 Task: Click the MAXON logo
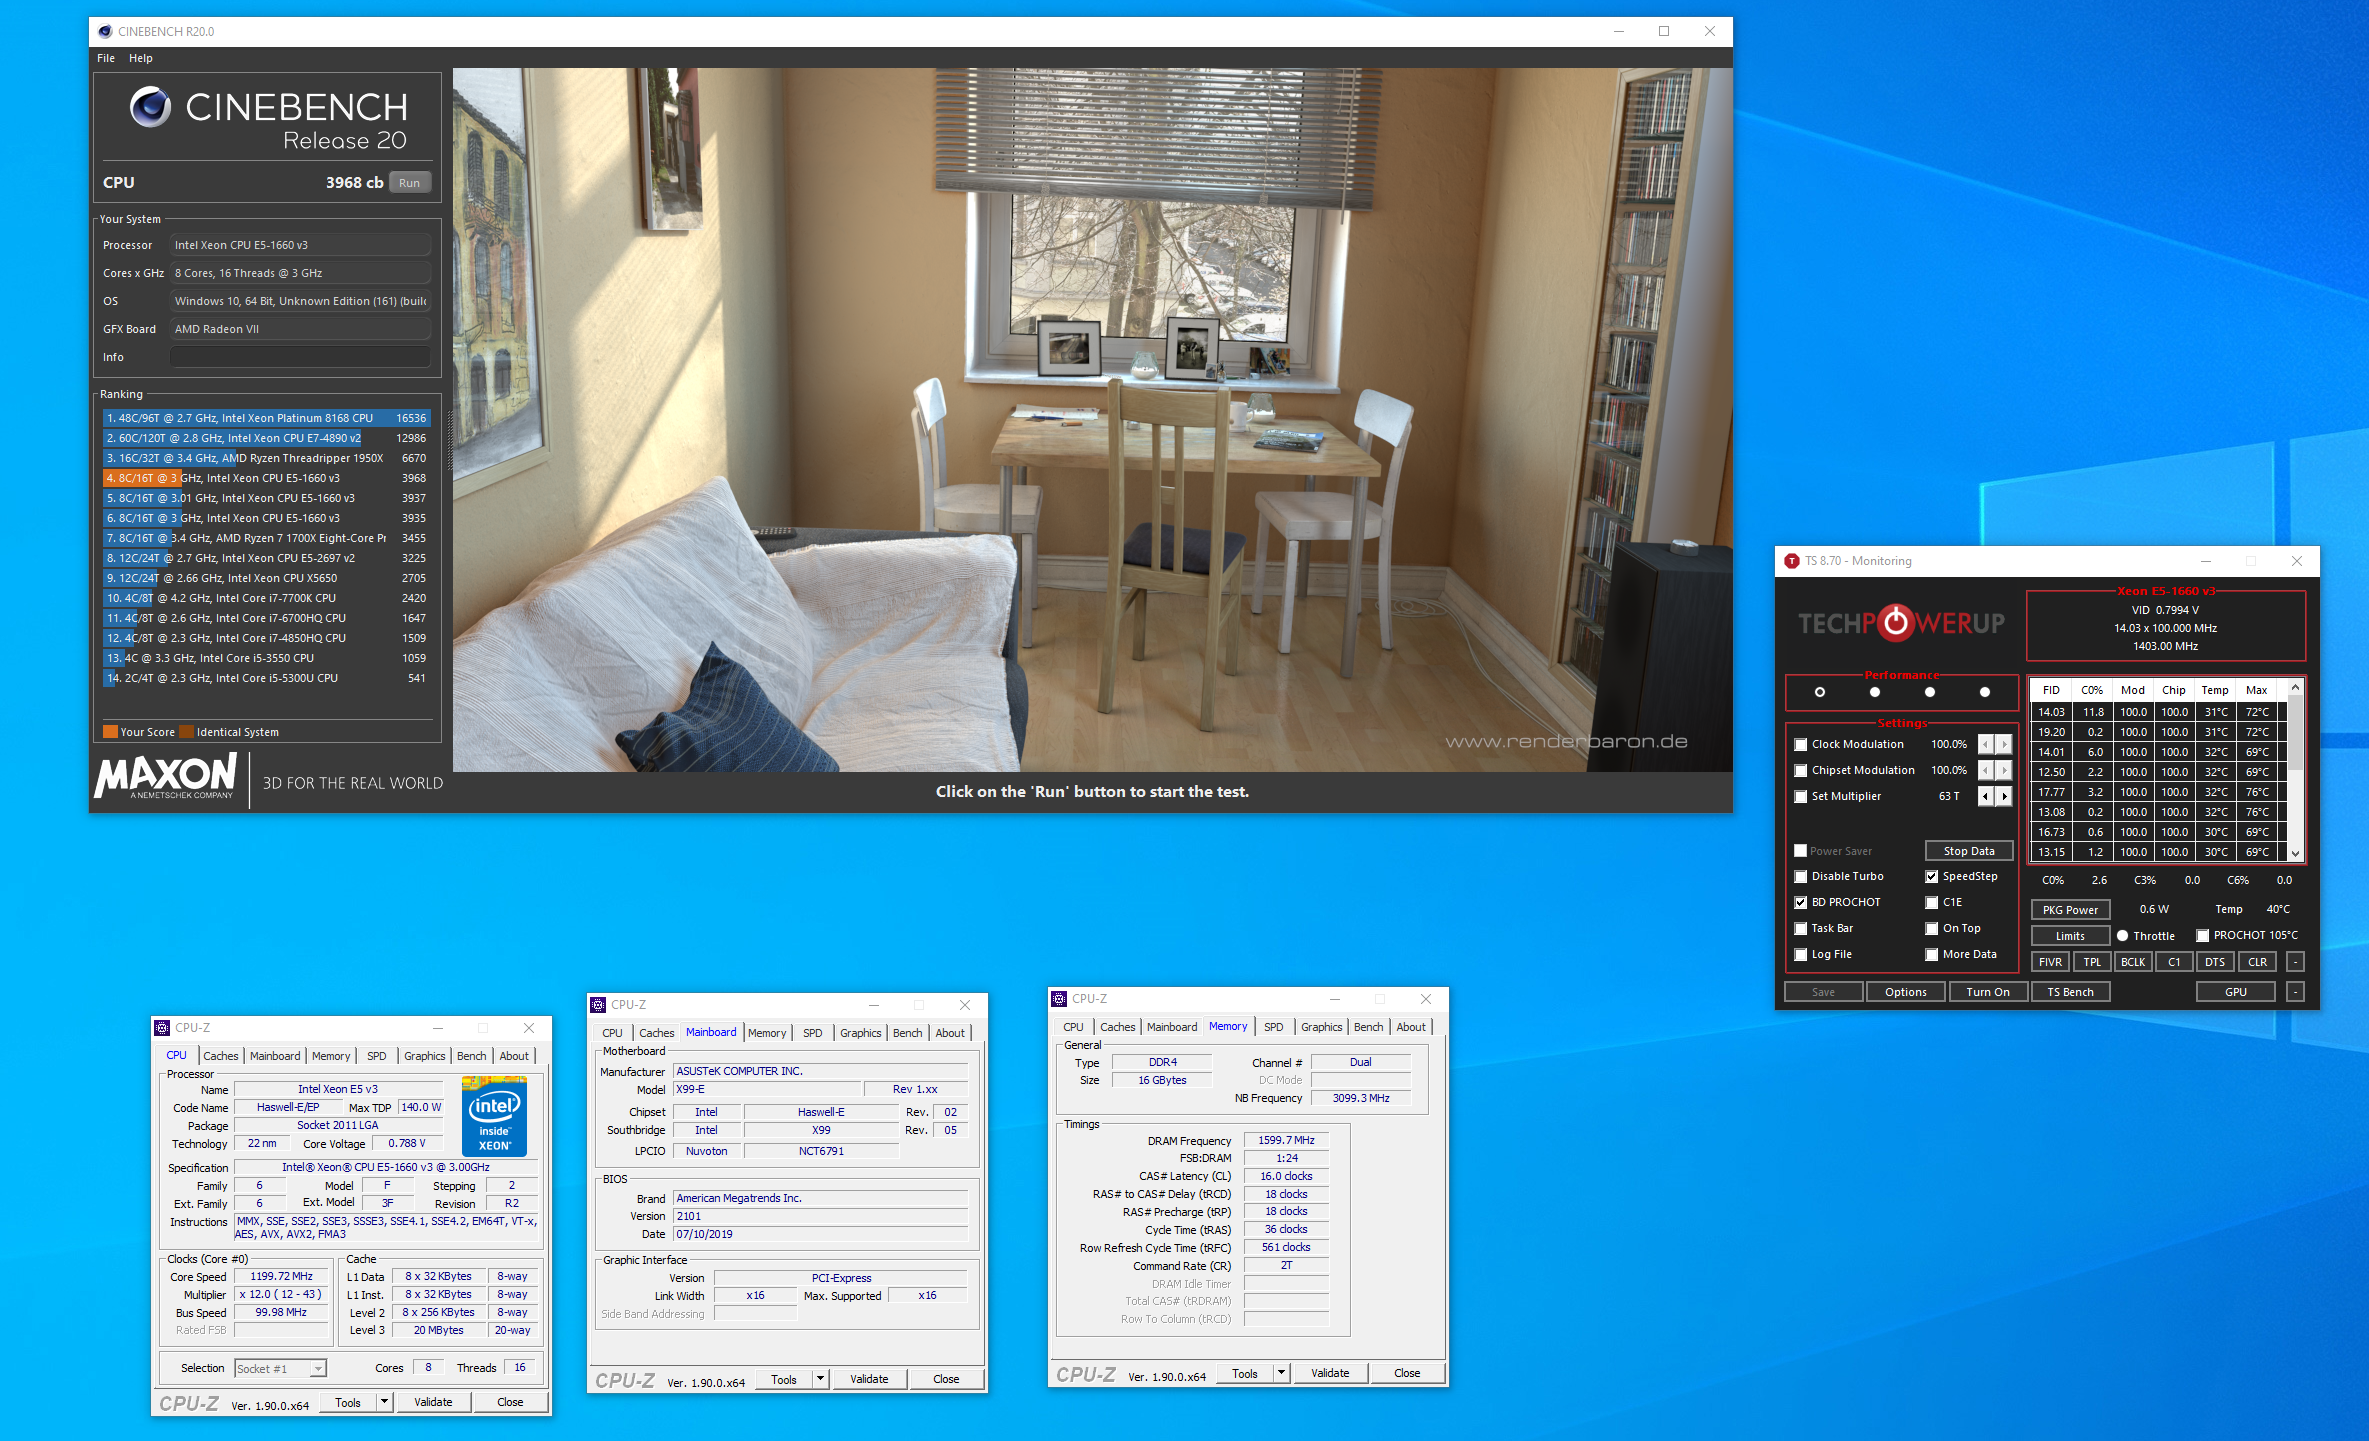coord(166,776)
